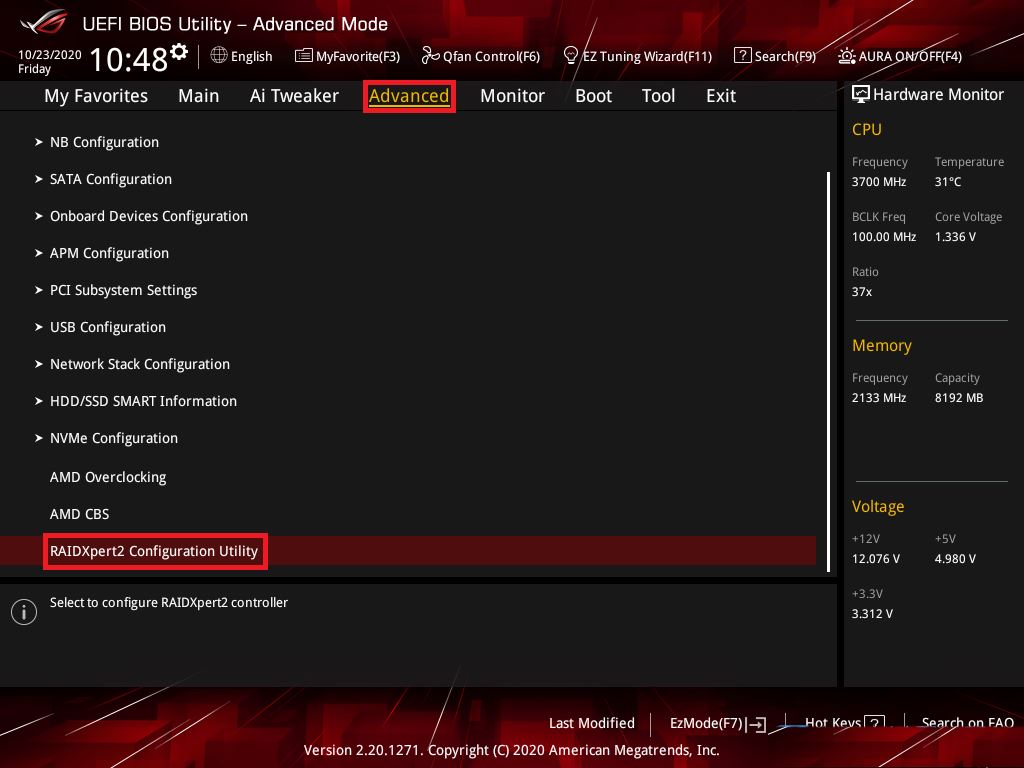
Task: Click the ROG logo icon
Action: (x=43, y=22)
